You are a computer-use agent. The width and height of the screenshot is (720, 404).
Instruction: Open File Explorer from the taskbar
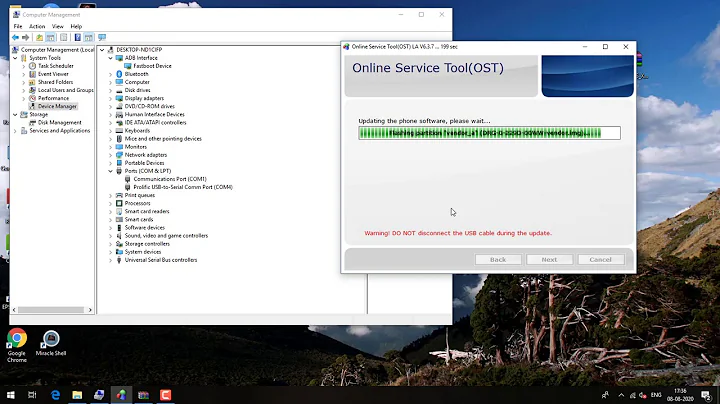(x=77, y=395)
